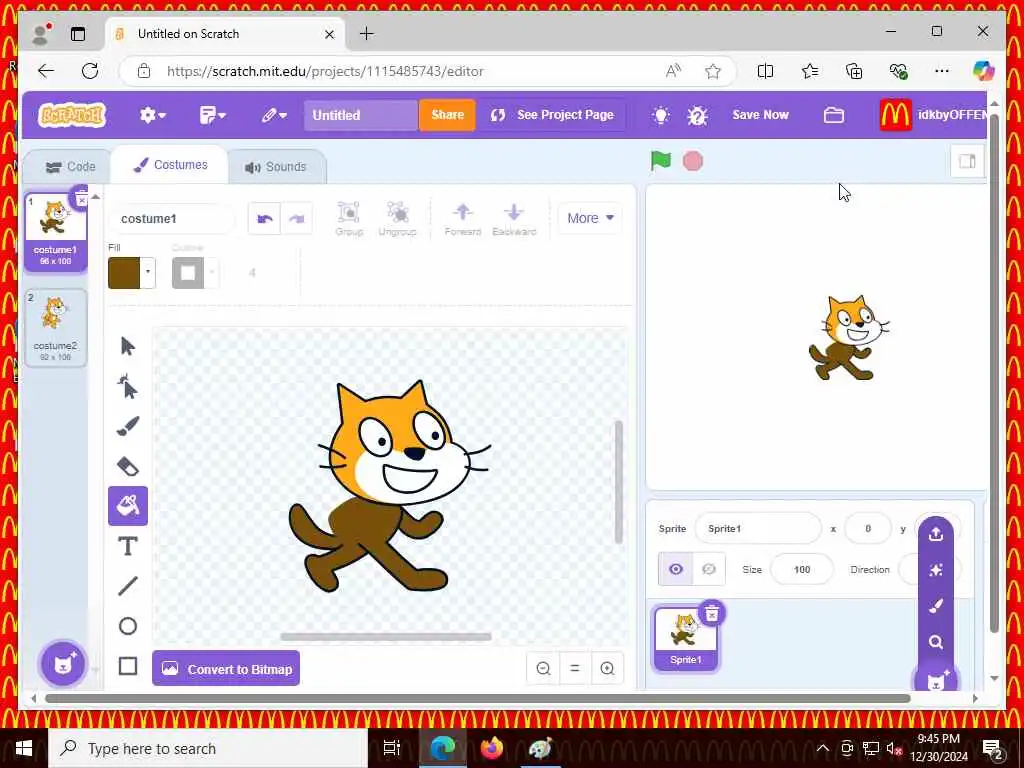Select the Brush tool
Image resolution: width=1024 pixels, height=768 pixels.
(x=128, y=426)
